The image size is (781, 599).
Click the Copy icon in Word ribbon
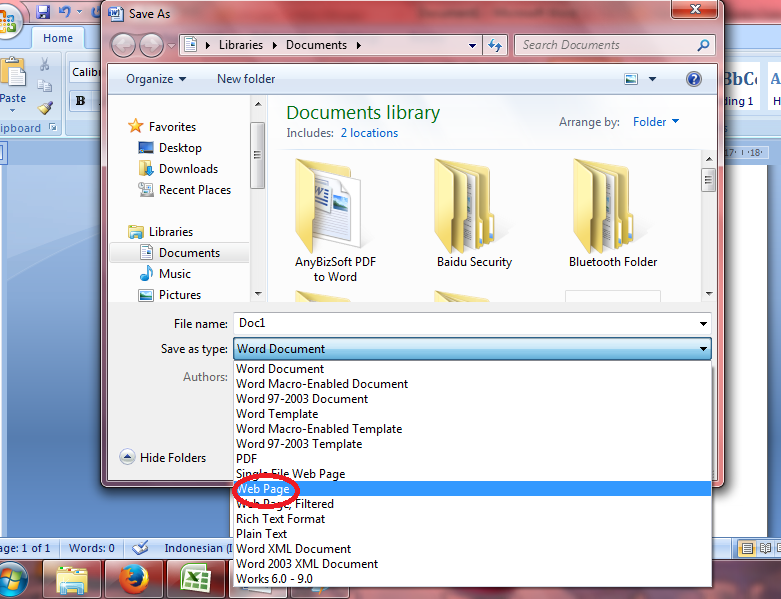44,86
